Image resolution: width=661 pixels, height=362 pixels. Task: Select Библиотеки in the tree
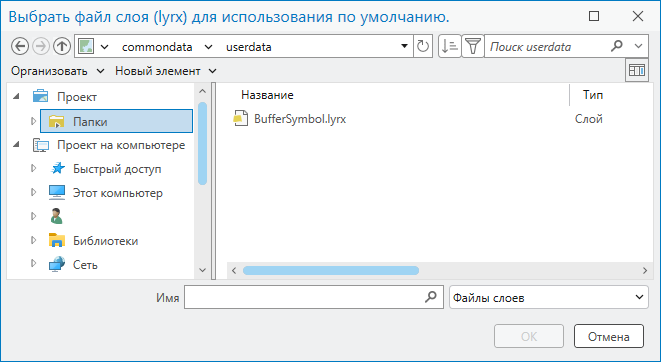pos(105,241)
